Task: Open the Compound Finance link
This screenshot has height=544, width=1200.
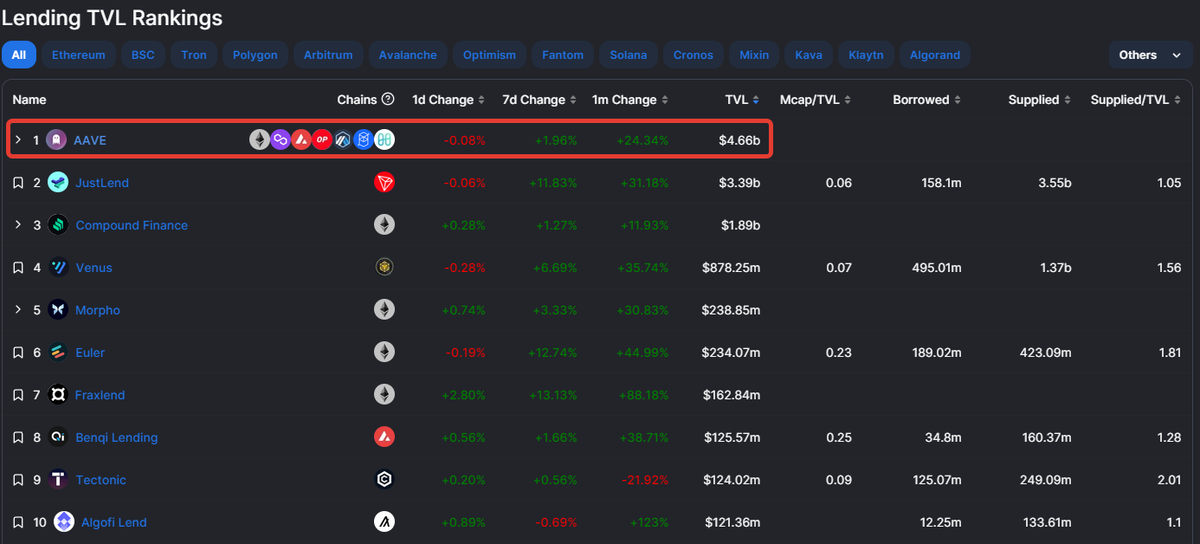Action: click(132, 225)
